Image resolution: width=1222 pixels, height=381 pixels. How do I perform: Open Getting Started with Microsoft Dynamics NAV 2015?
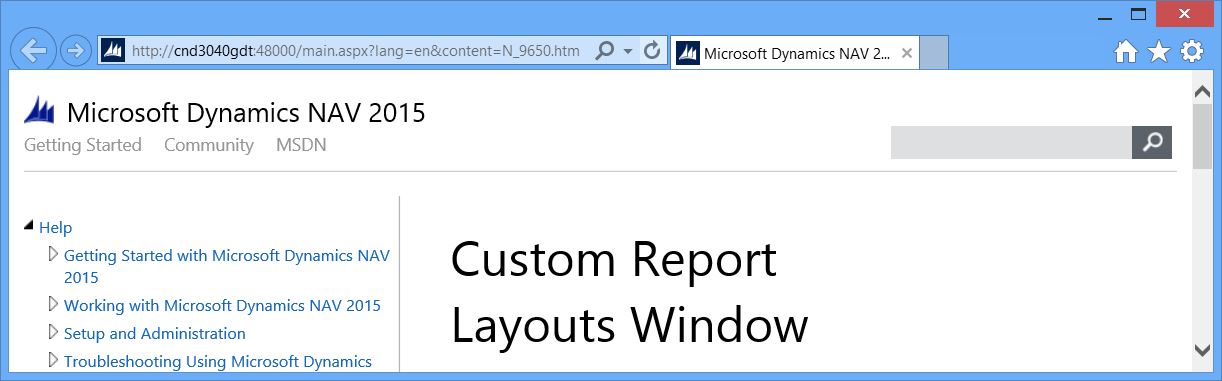click(x=227, y=266)
